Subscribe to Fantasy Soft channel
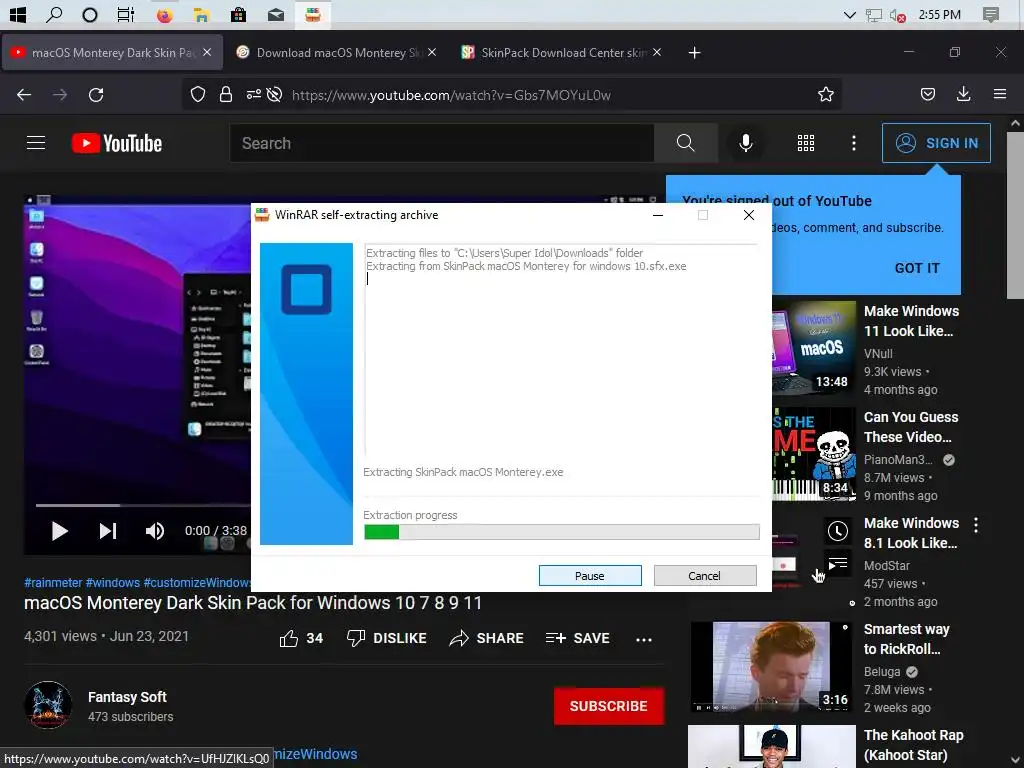This screenshot has height=768, width=1024. pos(609,706)
